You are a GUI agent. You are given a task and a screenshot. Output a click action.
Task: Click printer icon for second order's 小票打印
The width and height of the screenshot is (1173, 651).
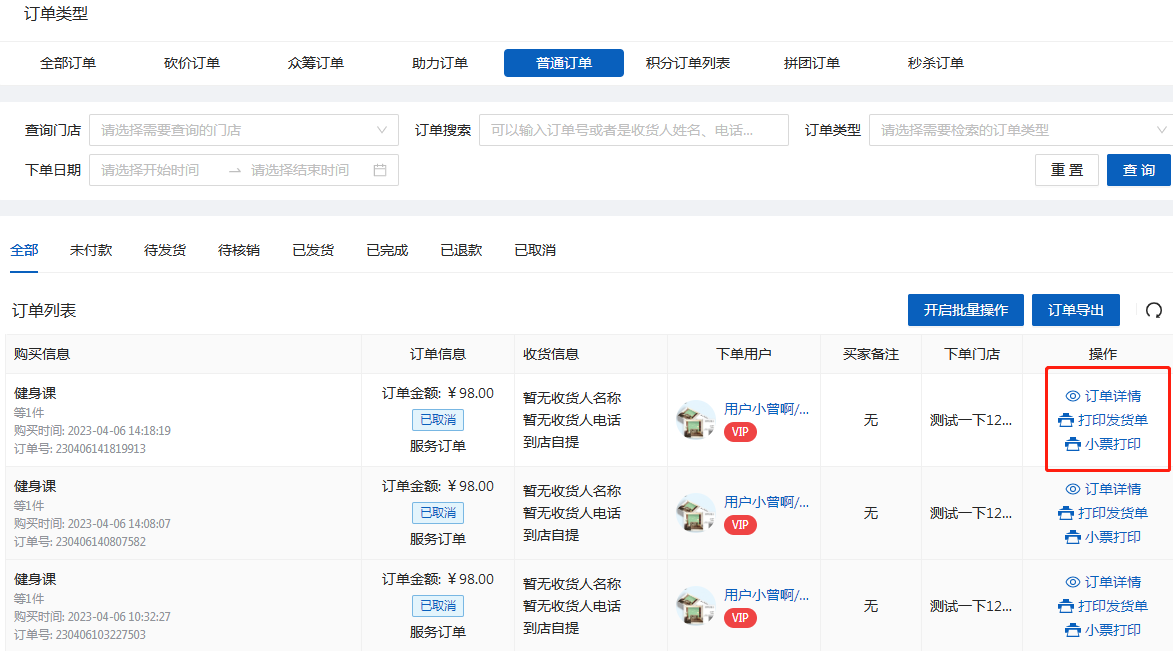(x=1073, y=537)
